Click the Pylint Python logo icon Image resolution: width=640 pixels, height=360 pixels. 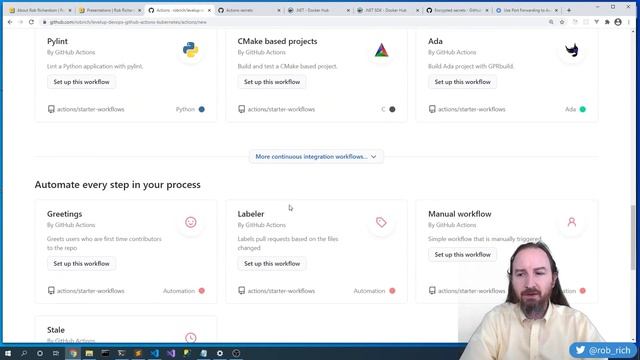(190, 50)
